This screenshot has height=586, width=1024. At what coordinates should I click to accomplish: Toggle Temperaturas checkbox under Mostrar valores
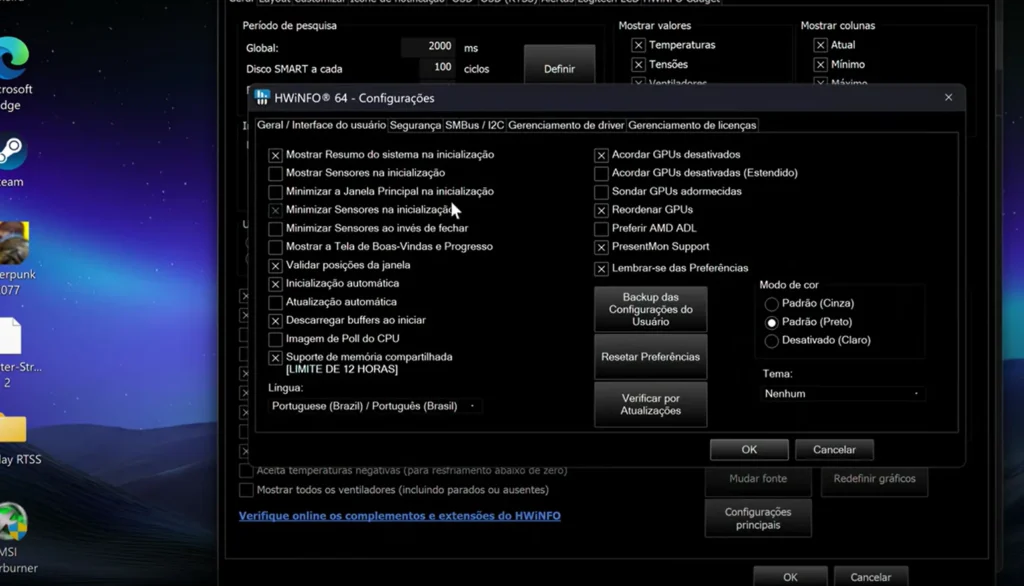[x=638, y=45]
